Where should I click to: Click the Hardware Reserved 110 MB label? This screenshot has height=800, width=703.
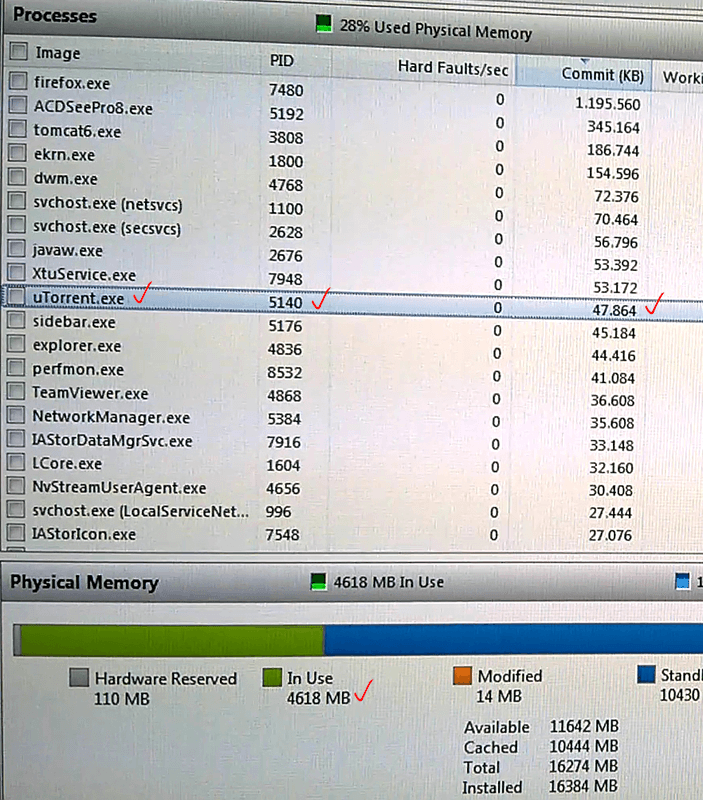(x=165, y=688)
